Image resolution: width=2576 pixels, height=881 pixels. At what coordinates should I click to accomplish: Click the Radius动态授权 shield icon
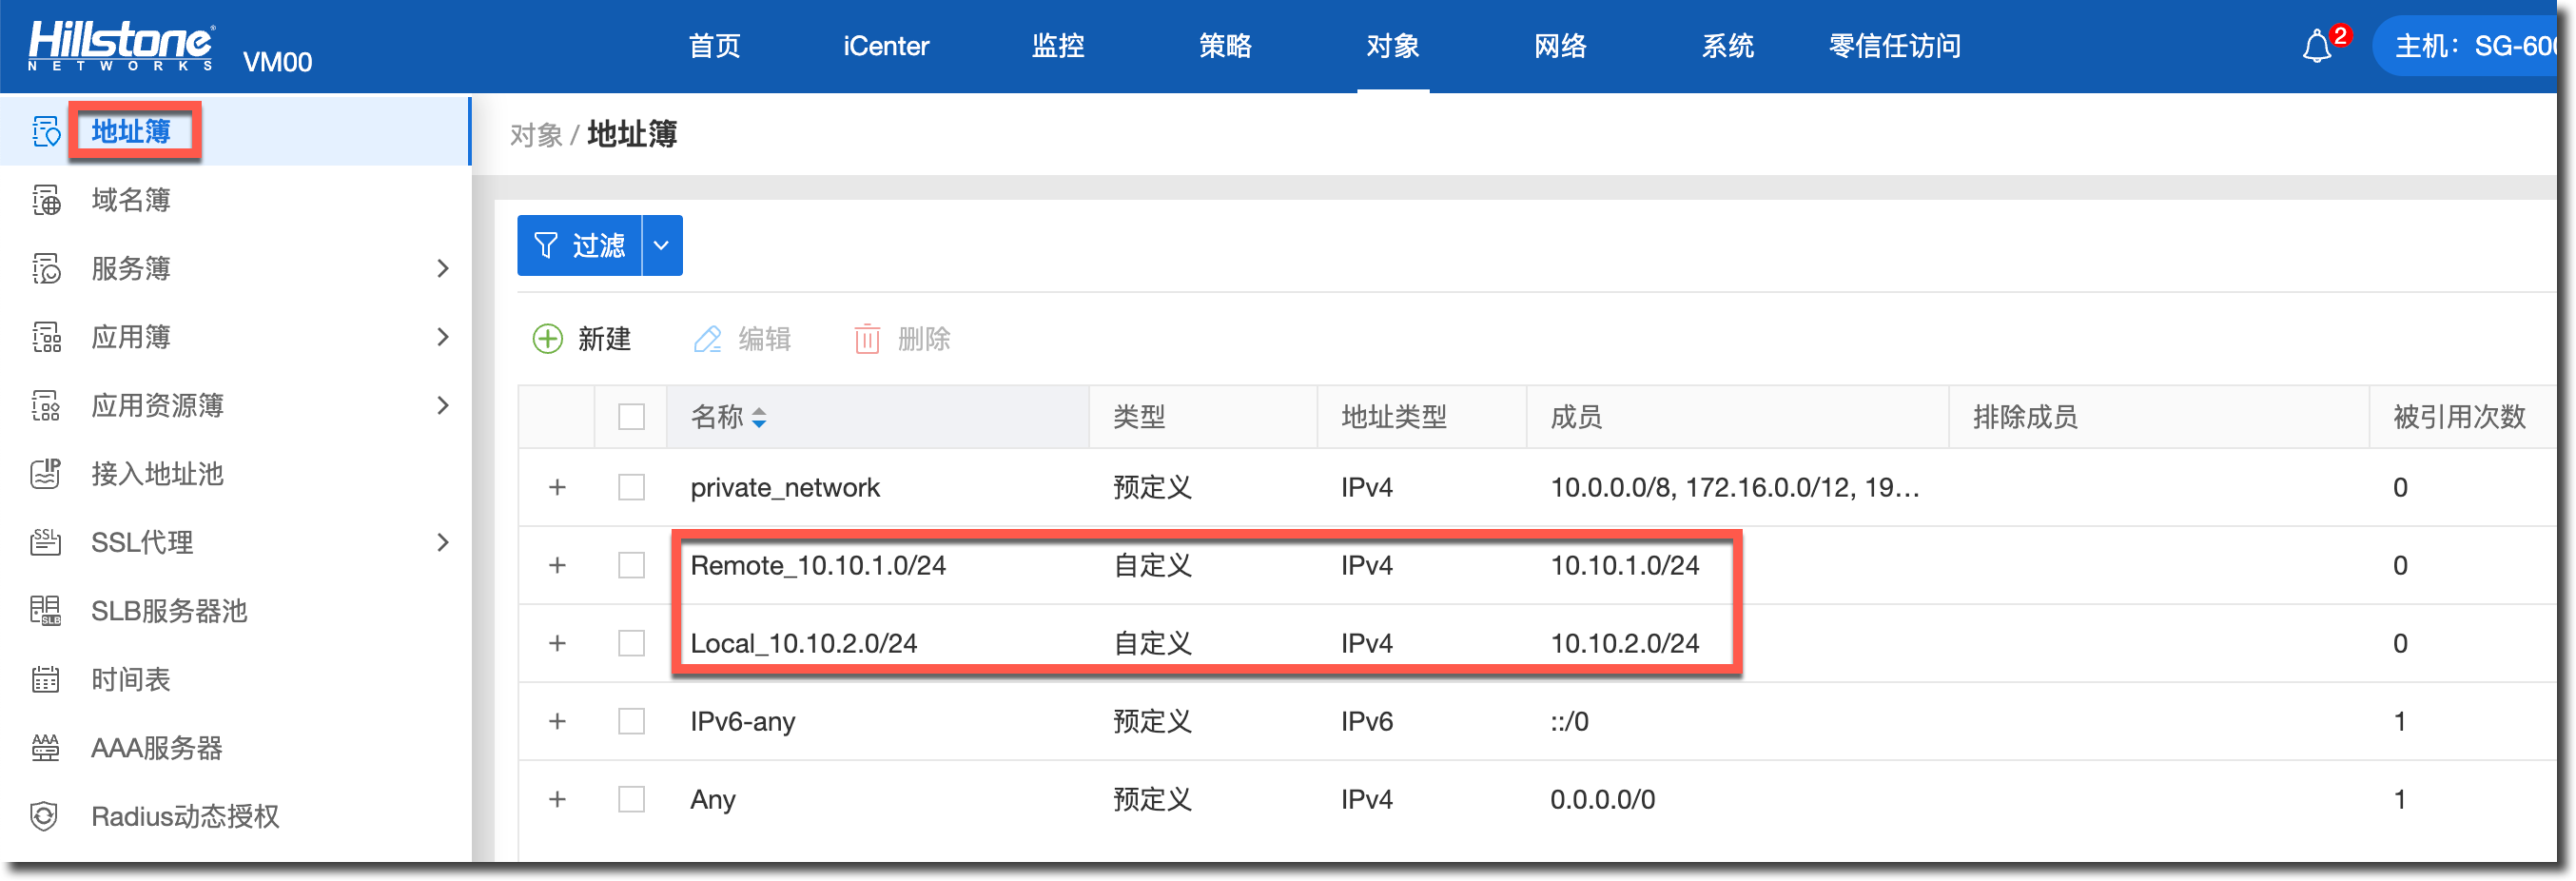click(x=44, y=817)
